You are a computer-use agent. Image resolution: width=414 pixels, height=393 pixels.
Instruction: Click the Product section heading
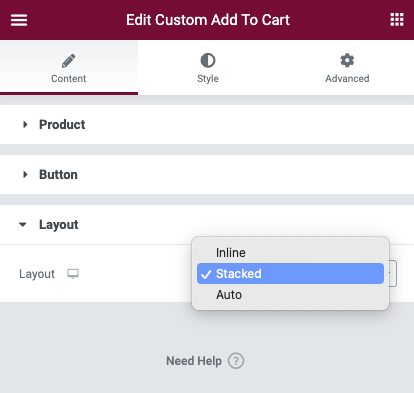tap(62, 125)
